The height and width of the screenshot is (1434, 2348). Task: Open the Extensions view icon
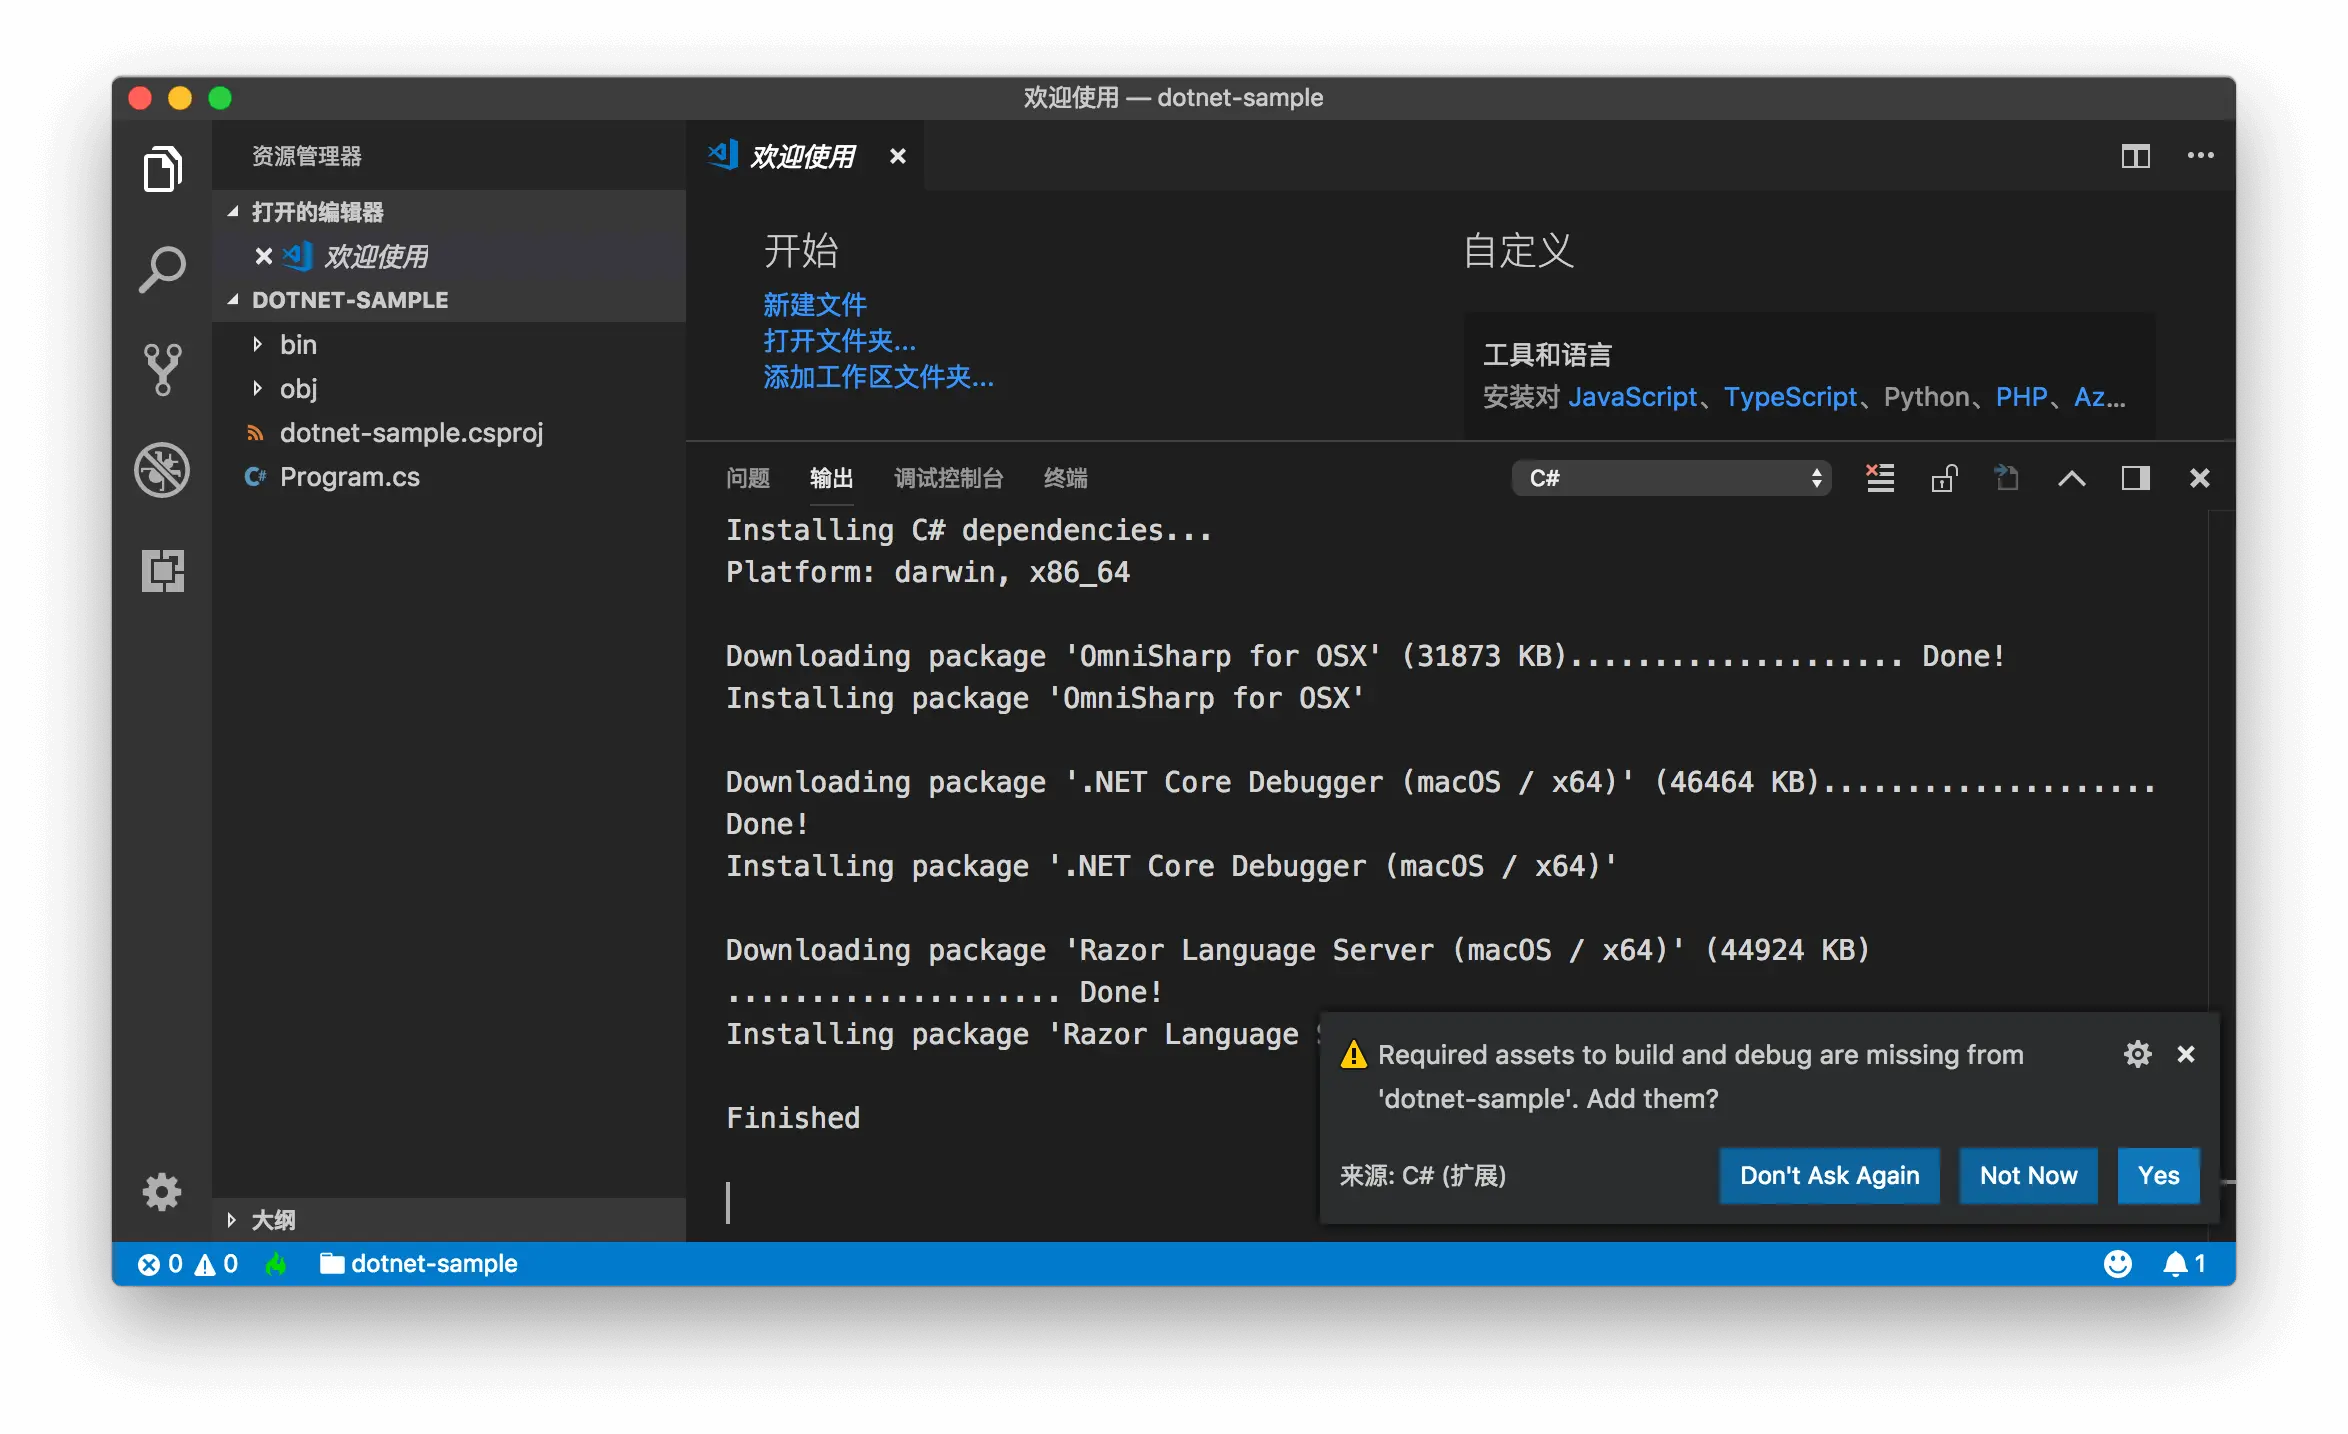[x=162, y=571]
